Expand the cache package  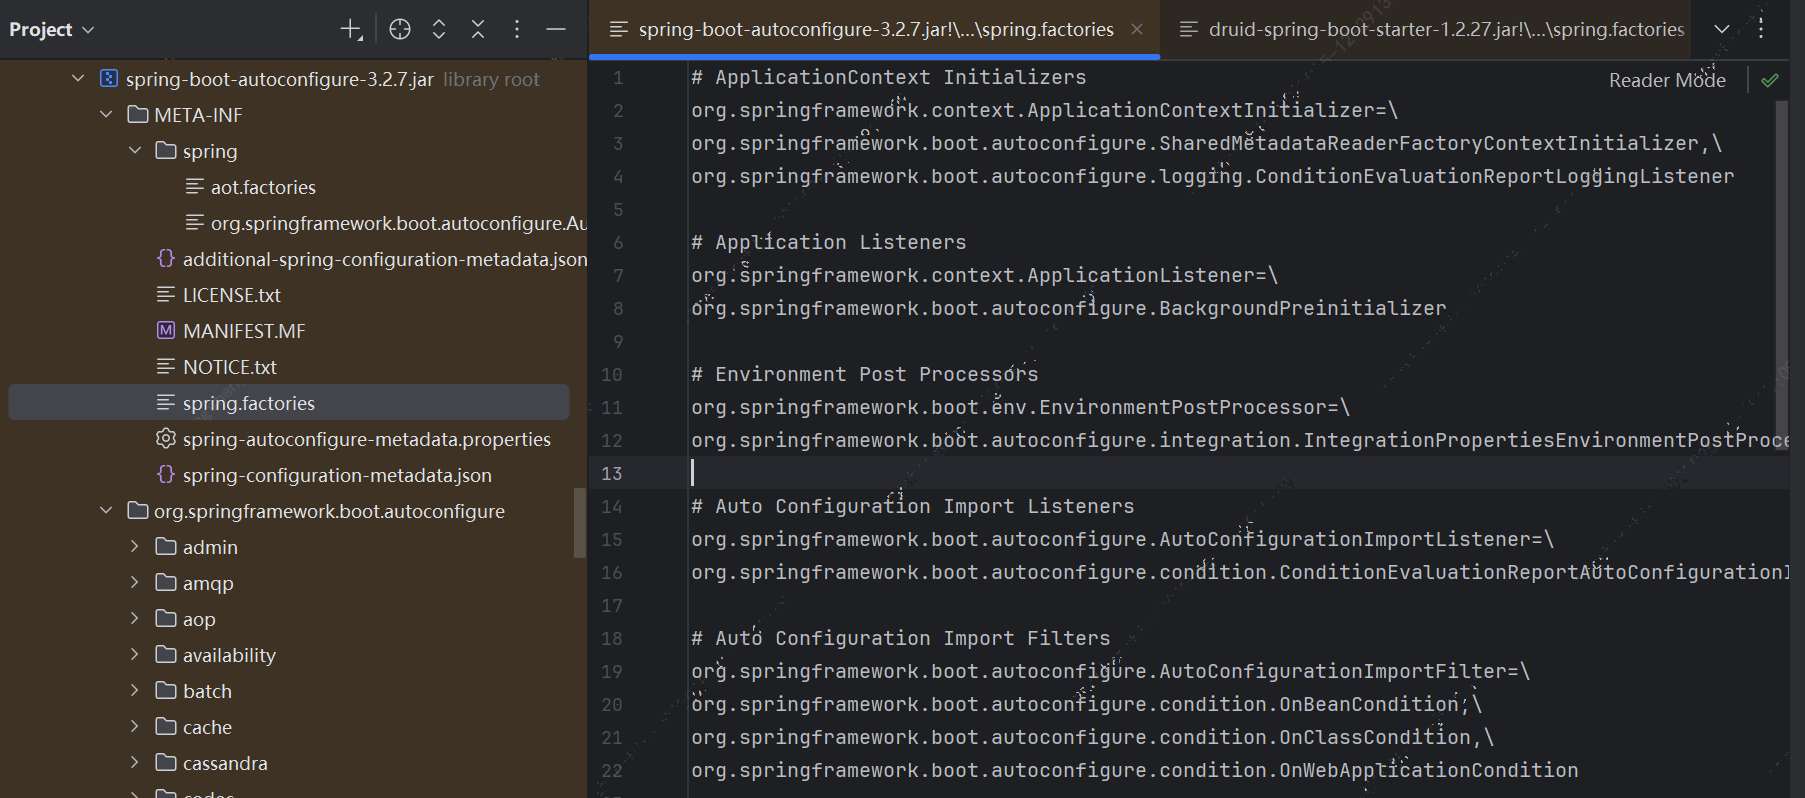coord(135,727)
